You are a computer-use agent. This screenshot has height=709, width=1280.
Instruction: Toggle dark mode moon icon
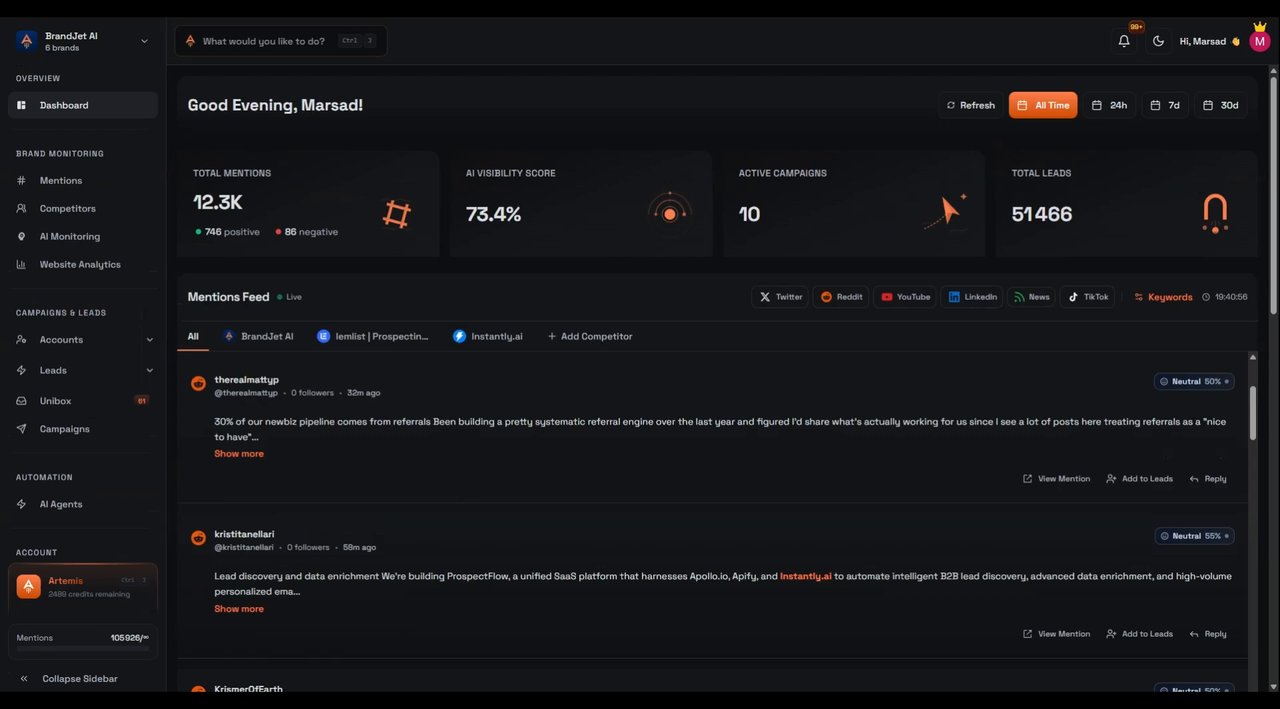pos(1158,41)
